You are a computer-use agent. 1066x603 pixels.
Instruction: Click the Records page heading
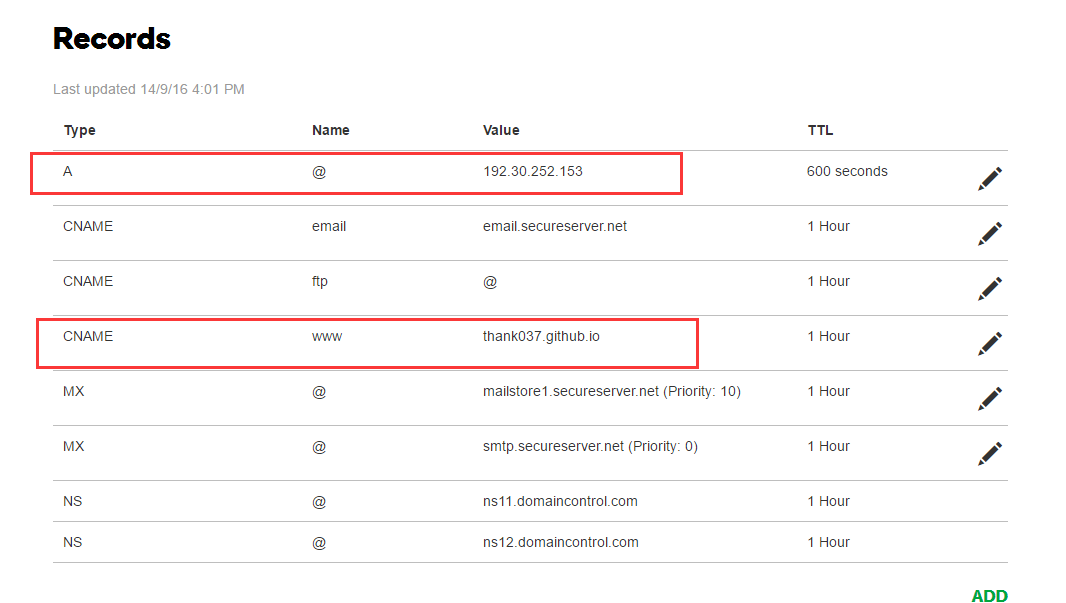(x=111, y=39)
